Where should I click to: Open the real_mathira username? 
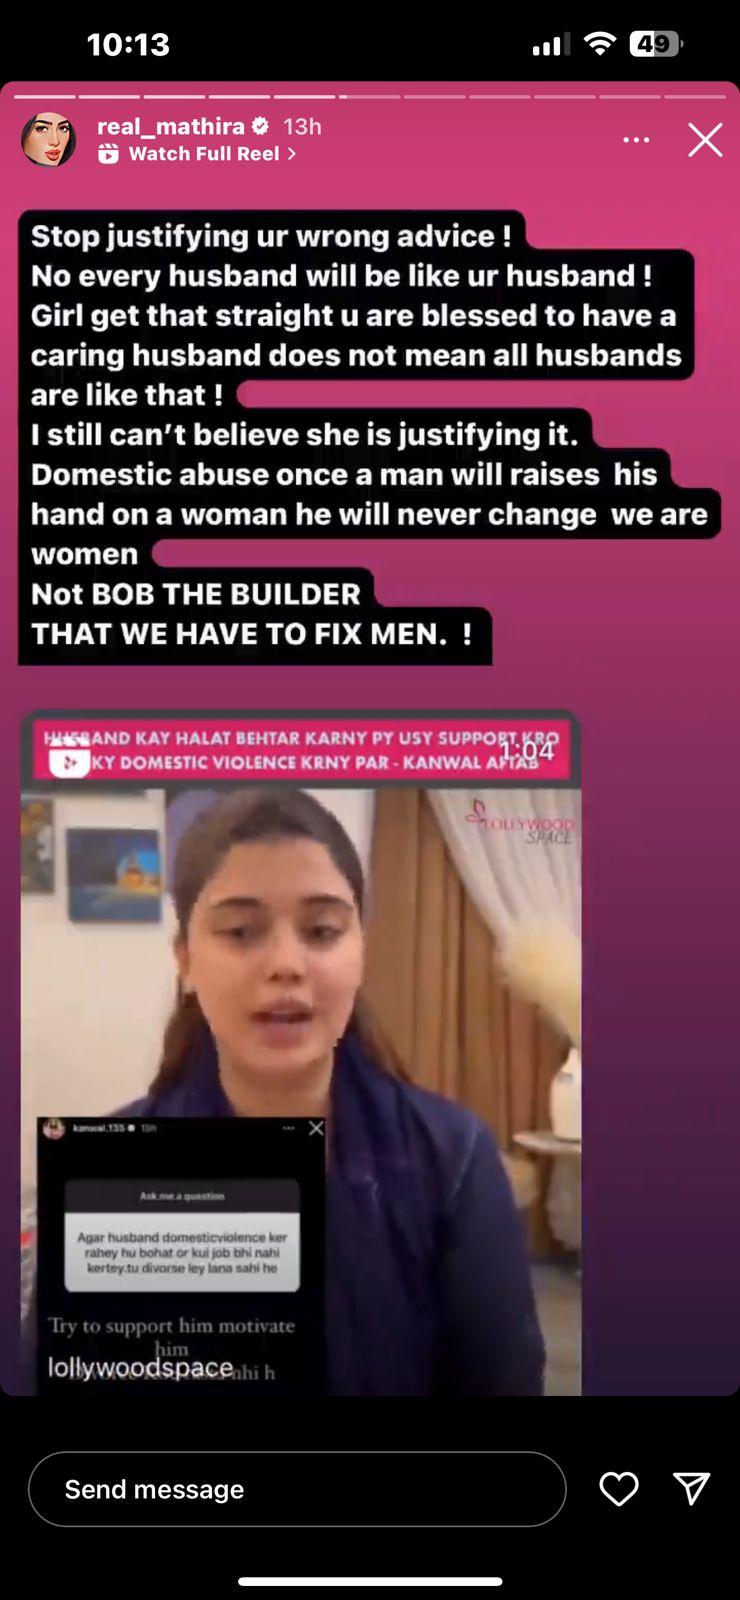click(171, 126)
